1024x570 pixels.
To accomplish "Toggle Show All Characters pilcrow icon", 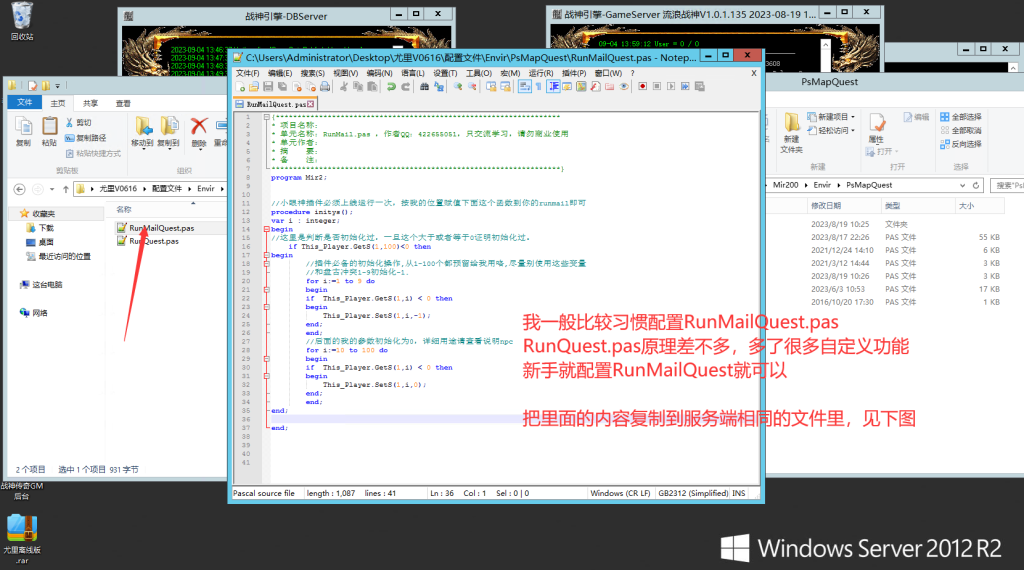I will click(x=539, y=86).
